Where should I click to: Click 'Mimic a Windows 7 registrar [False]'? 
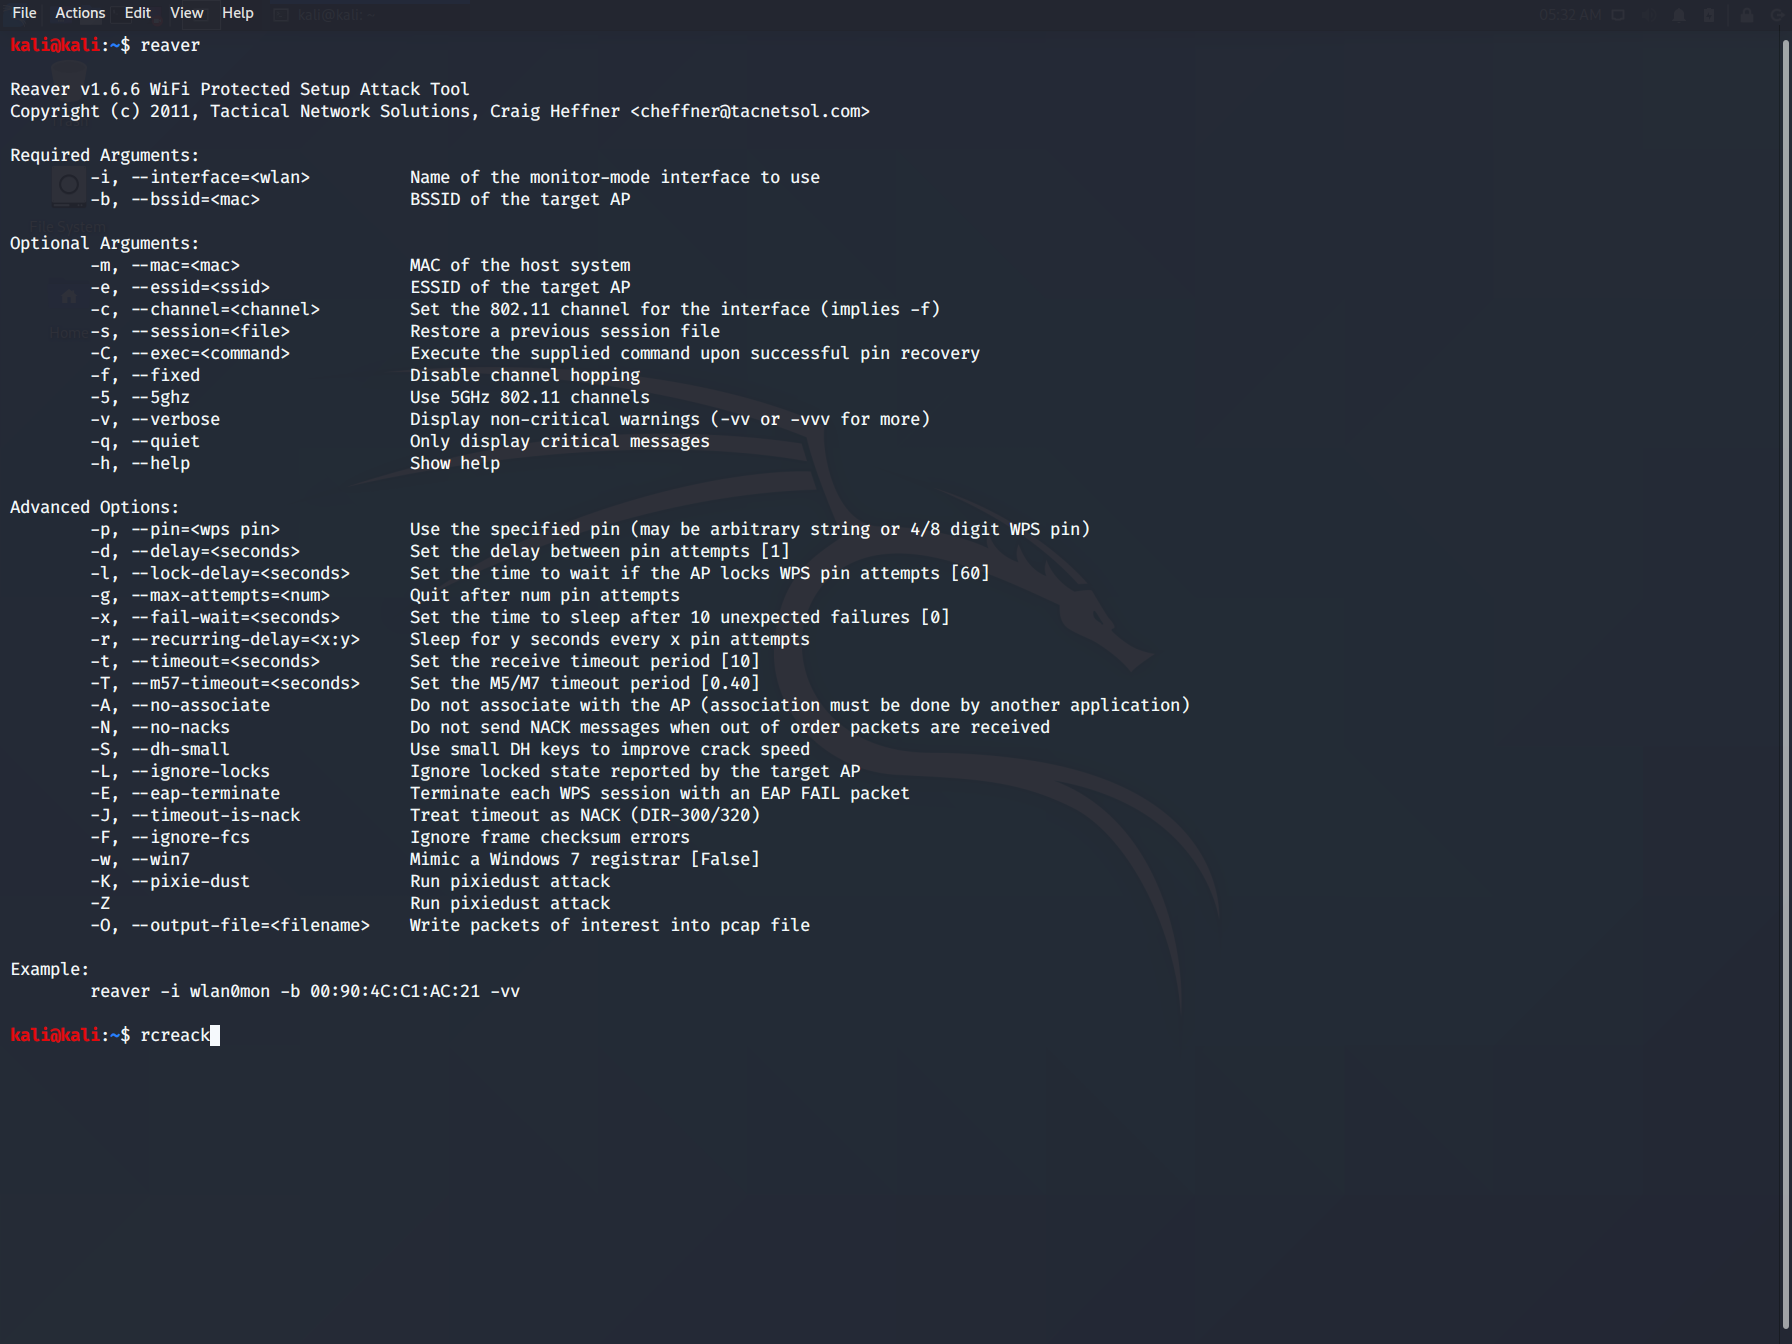[x=585, y=859]
